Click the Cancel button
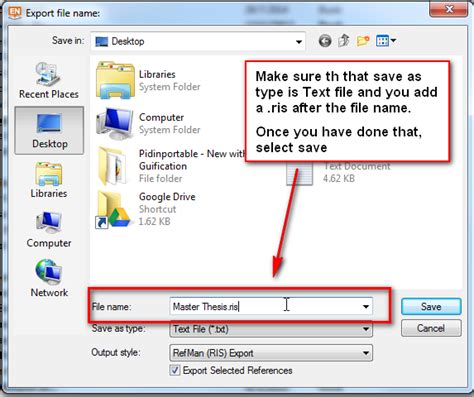Viewport: 474px width, 397px height. (x=431, y=328)
